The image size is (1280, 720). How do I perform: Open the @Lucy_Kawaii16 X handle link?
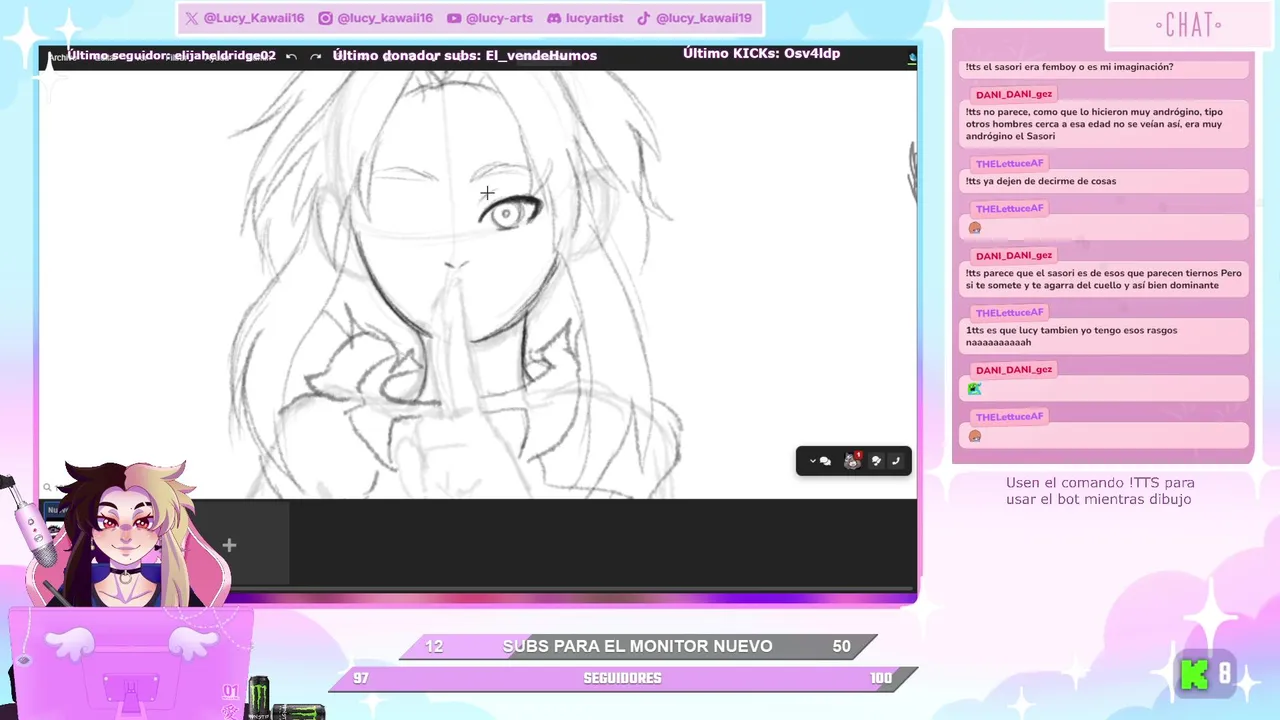point(254,18)
